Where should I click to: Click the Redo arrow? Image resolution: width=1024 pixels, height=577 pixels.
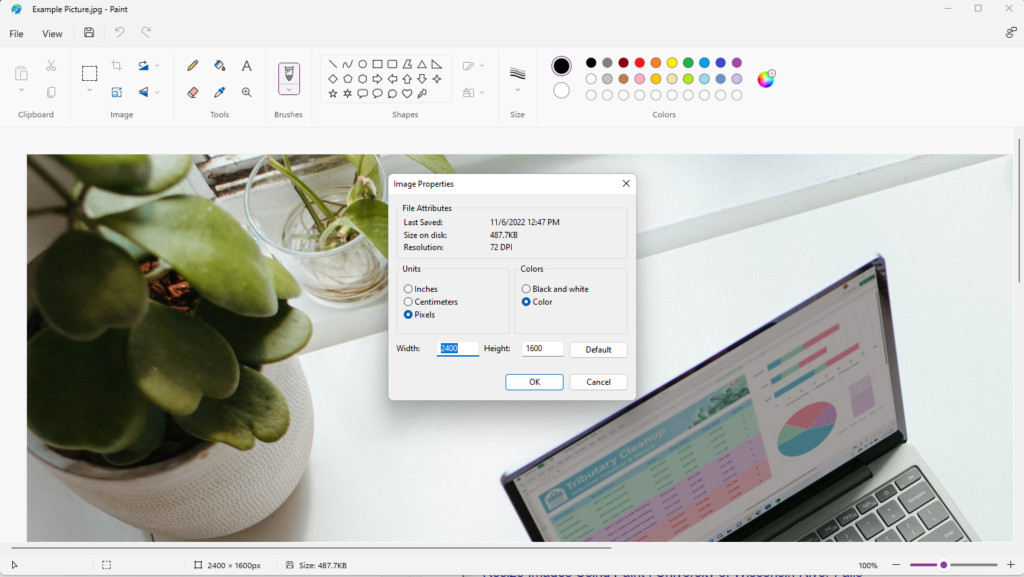(x=146, y=33)
